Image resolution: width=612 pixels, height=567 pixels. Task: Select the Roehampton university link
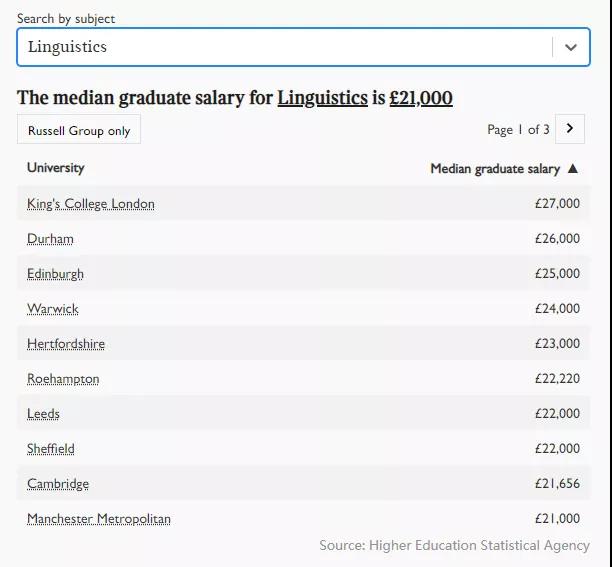[63, 379]
